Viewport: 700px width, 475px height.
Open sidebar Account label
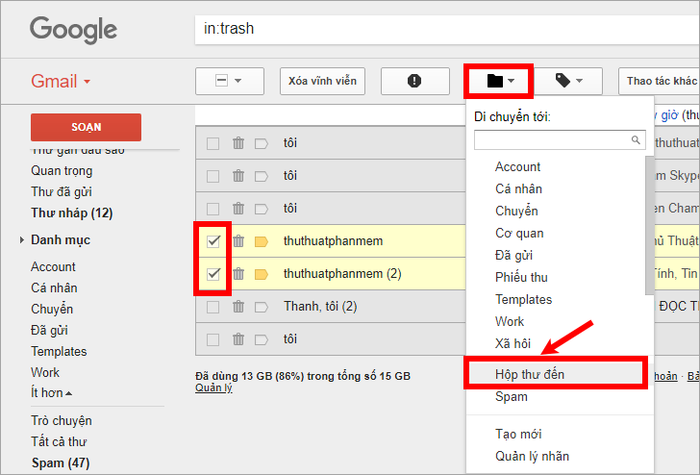click(x=53, y=267)
